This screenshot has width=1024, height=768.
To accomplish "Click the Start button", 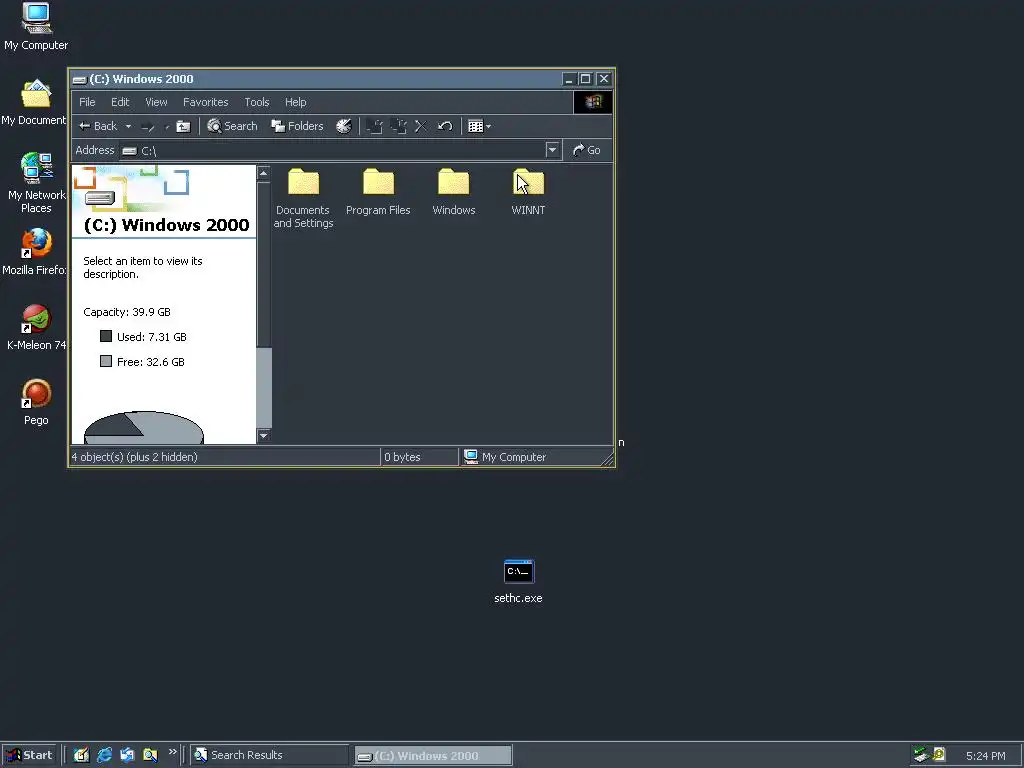I will point(29,756).
